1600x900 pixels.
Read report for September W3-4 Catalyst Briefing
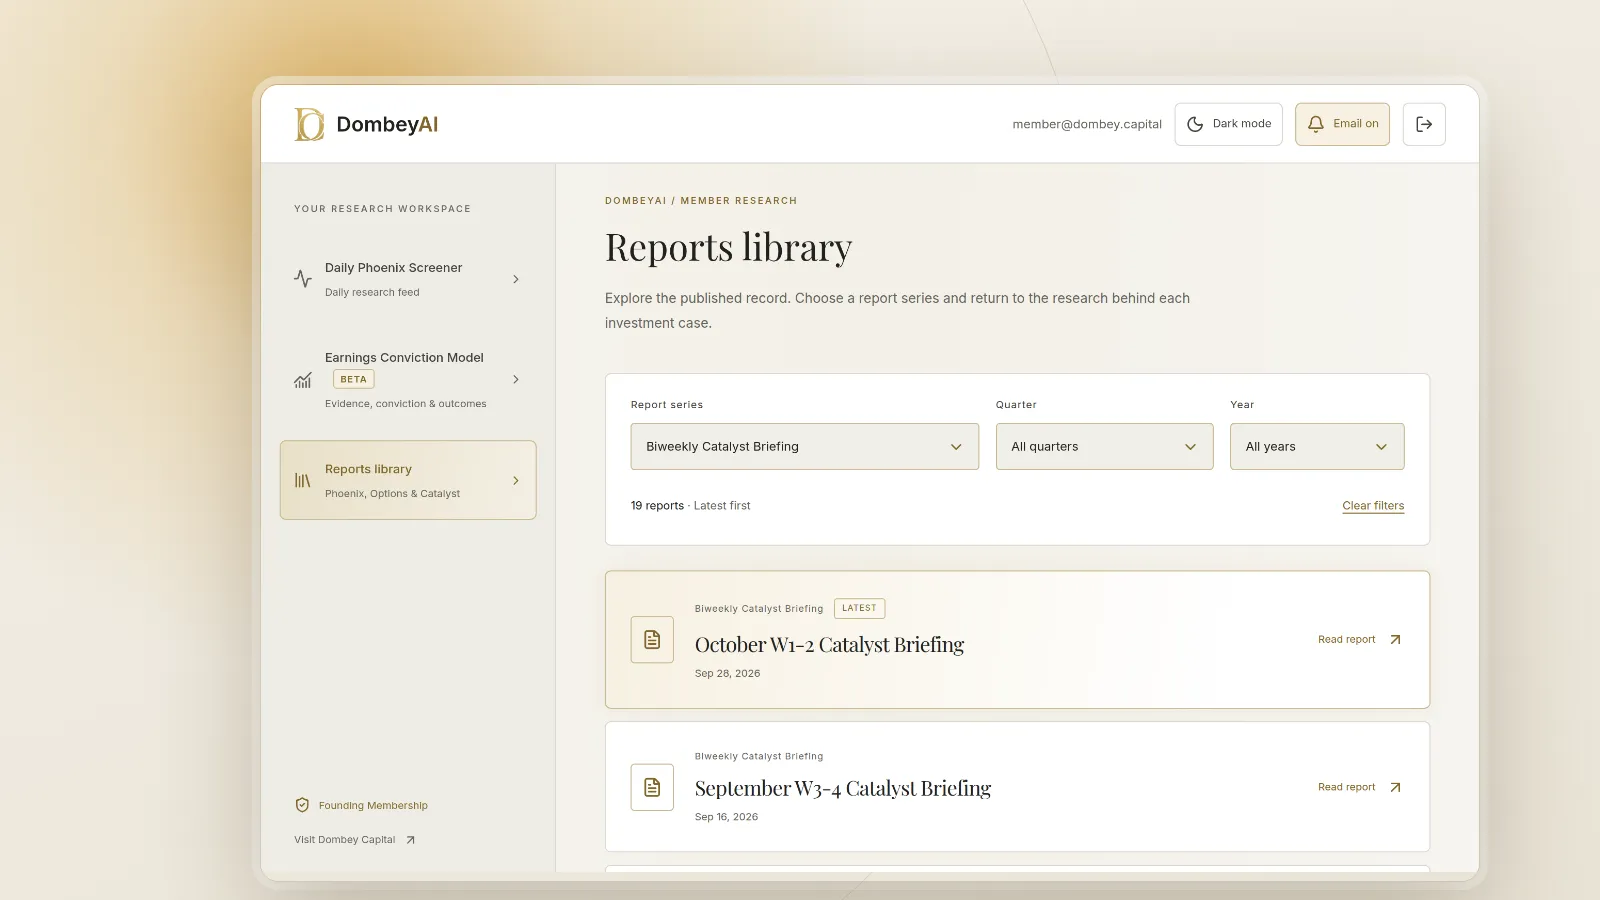click(x=1360, y=788)
